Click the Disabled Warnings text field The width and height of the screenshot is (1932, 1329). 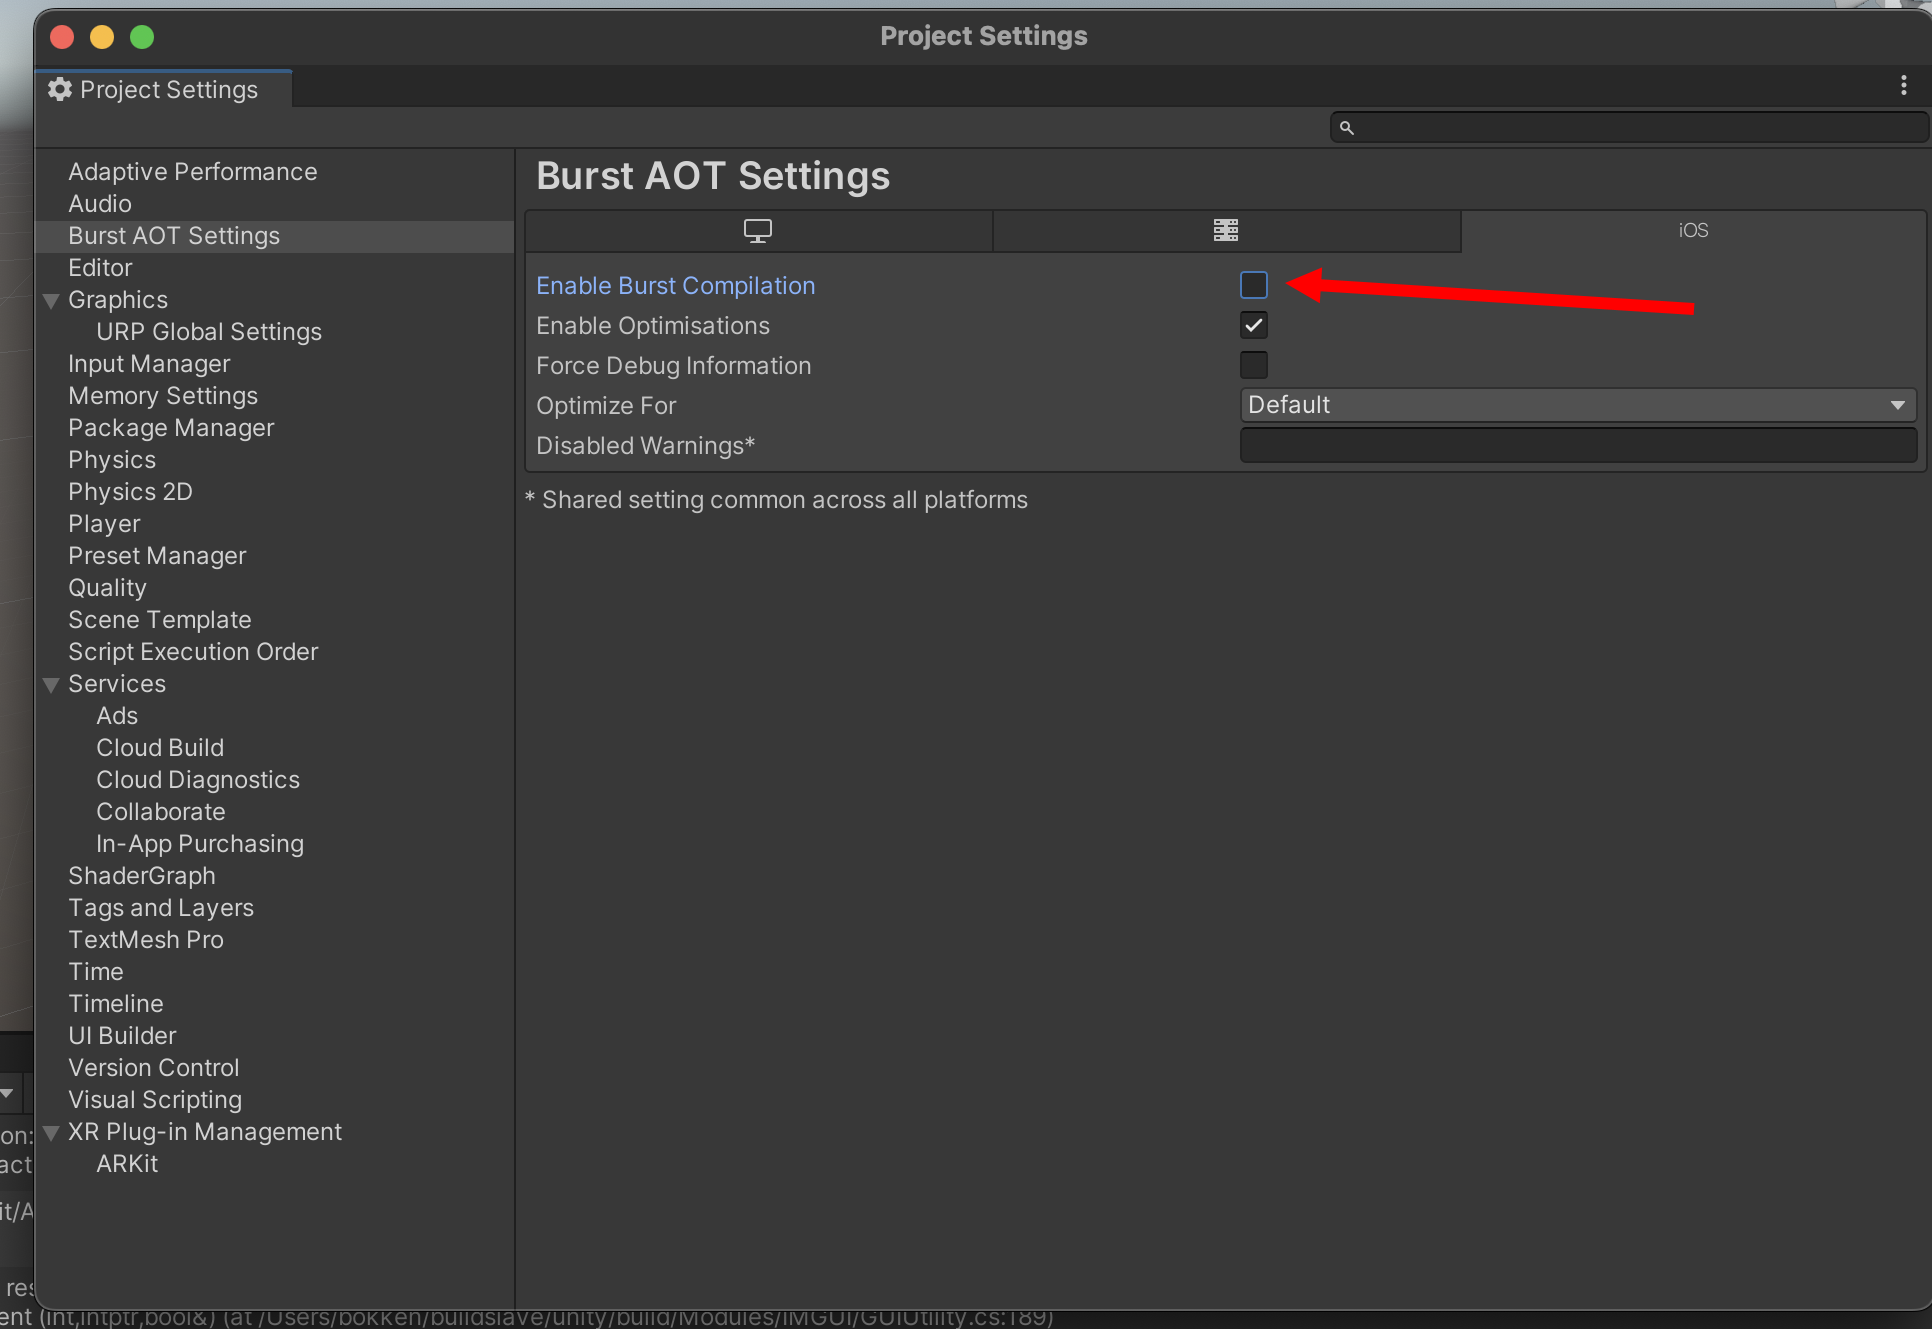click(x=1577, y=446)
